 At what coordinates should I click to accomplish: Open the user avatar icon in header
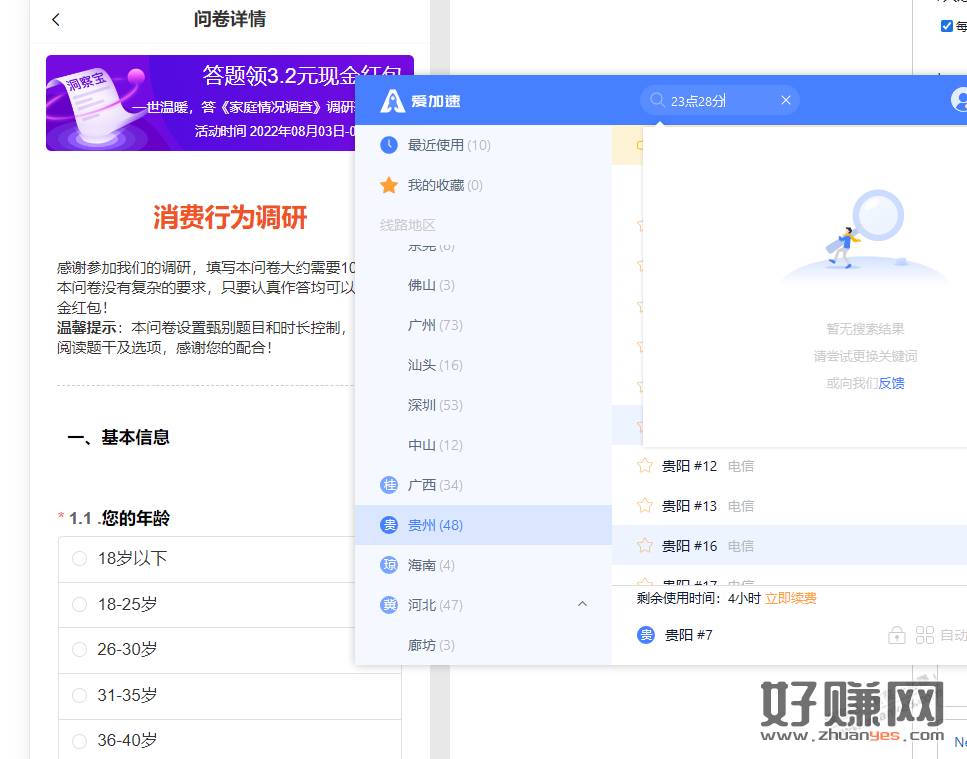959,100
